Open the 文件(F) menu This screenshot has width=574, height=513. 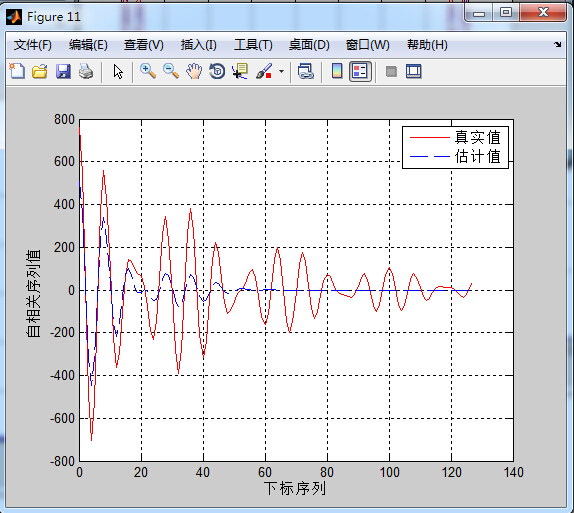click(x=33, y=45)
